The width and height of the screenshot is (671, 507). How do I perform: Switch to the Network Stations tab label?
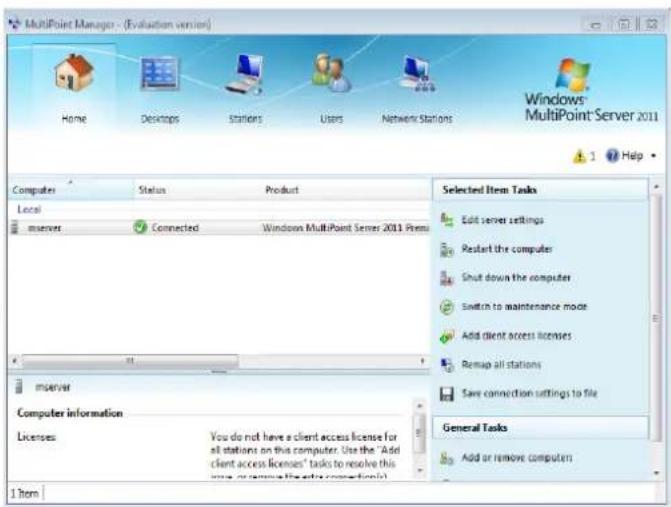417,119
